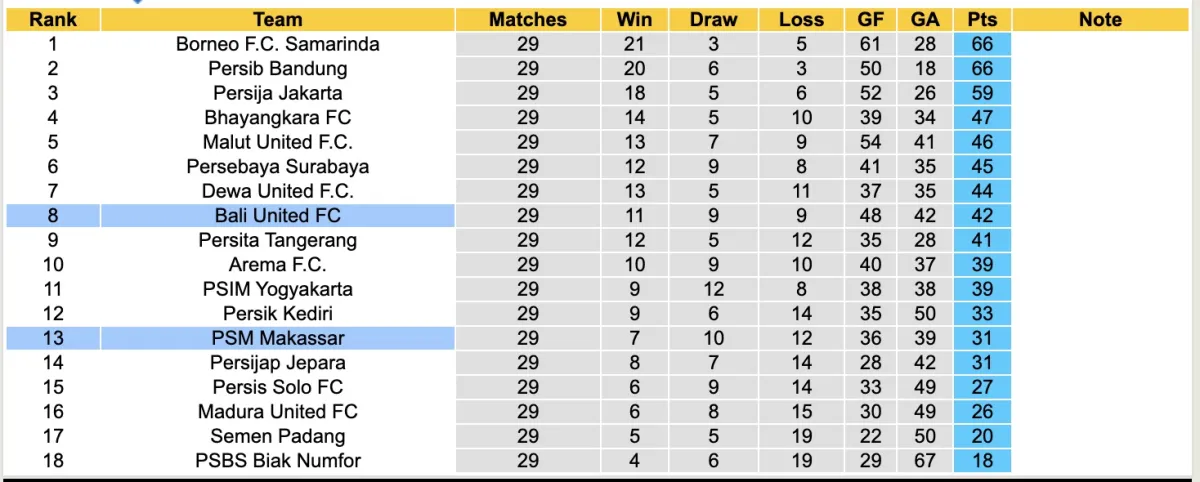Screen dimensions: 1200x482
Task: Select the Note column header
Action: 1100,19
